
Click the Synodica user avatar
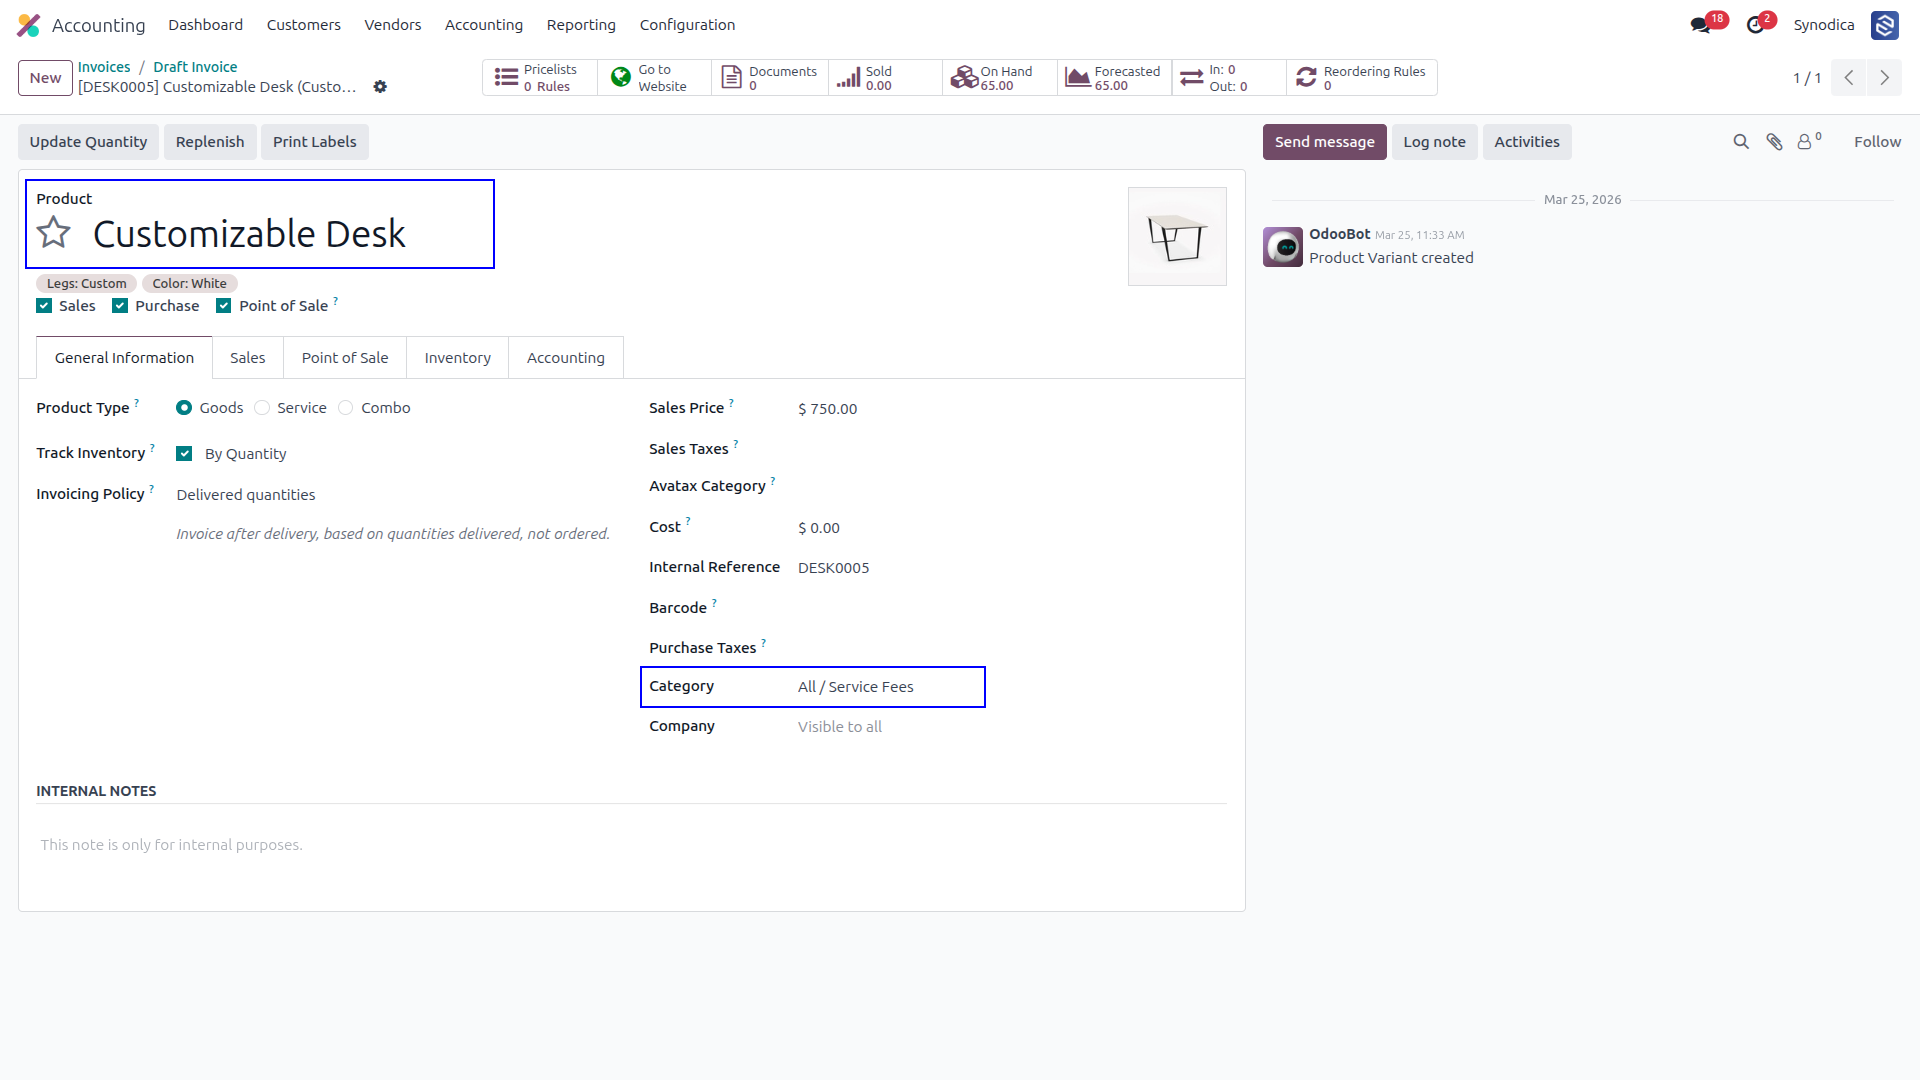[1885, 25]
